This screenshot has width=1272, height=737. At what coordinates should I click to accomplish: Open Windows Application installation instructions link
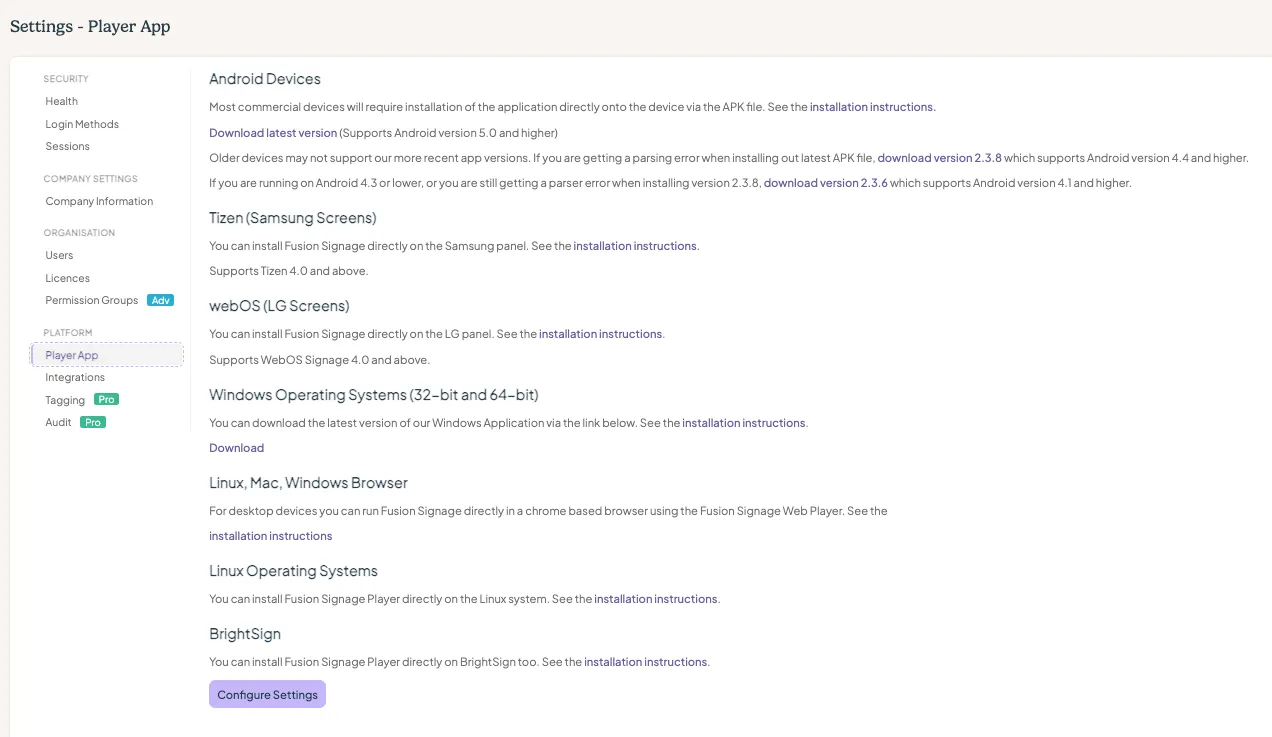tap(744, 423)
